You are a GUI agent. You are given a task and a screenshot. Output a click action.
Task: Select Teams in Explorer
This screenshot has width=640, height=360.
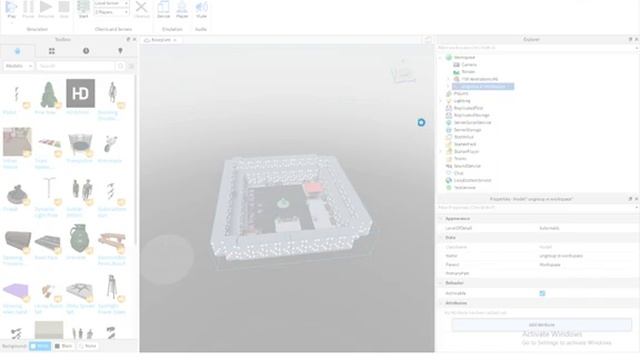coord(460,159)
